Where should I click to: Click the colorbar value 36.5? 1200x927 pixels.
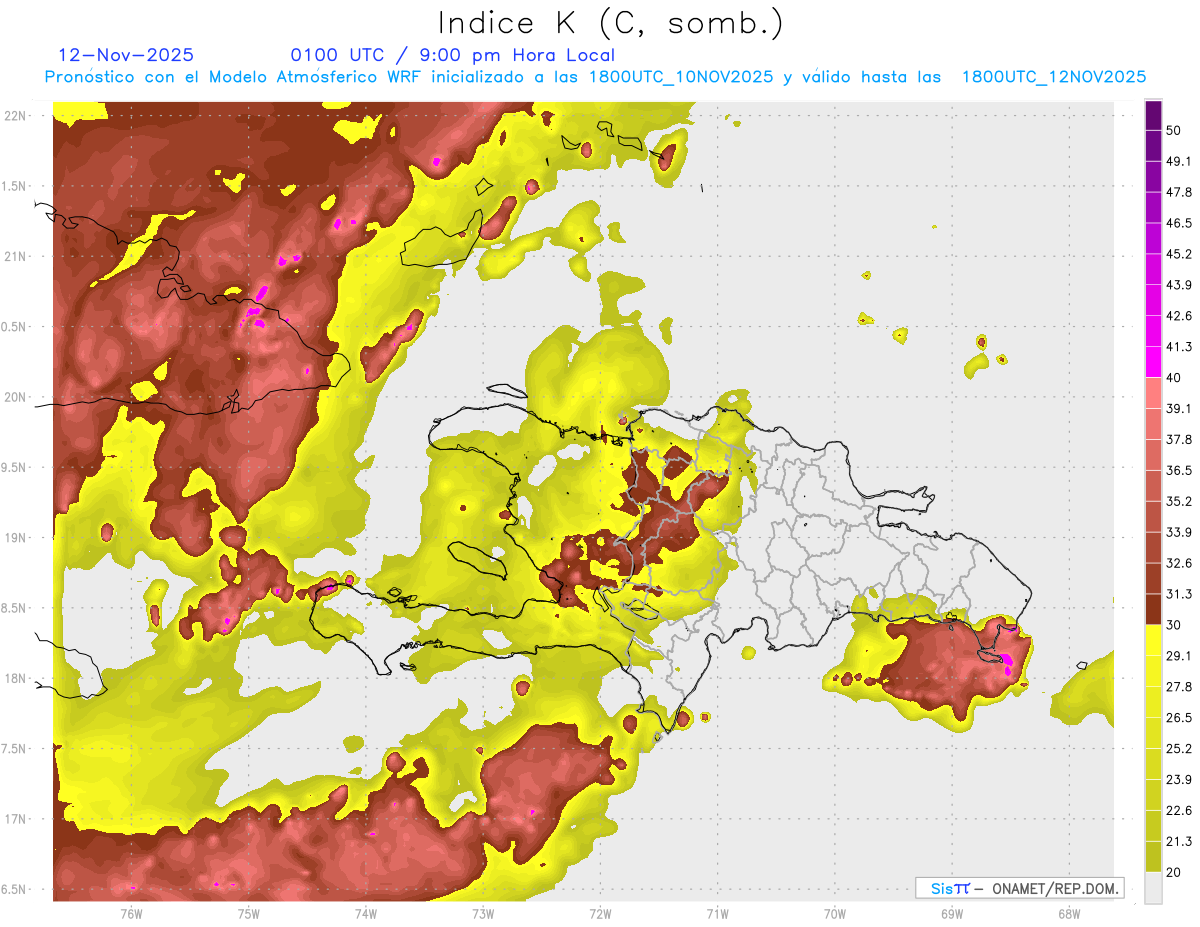coord(1179,470)
